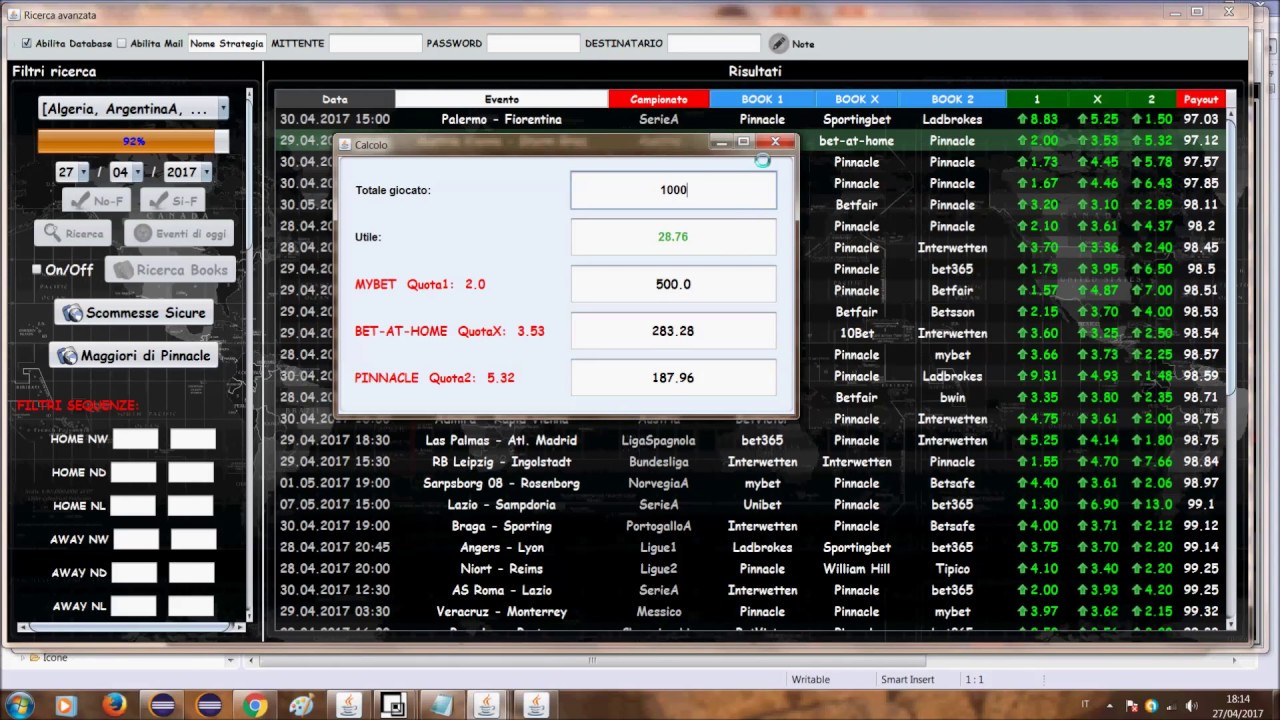This screenshot has height=720, width=1280.
Task: Click the Note pencil icon
Action: [x=779, y=43]
